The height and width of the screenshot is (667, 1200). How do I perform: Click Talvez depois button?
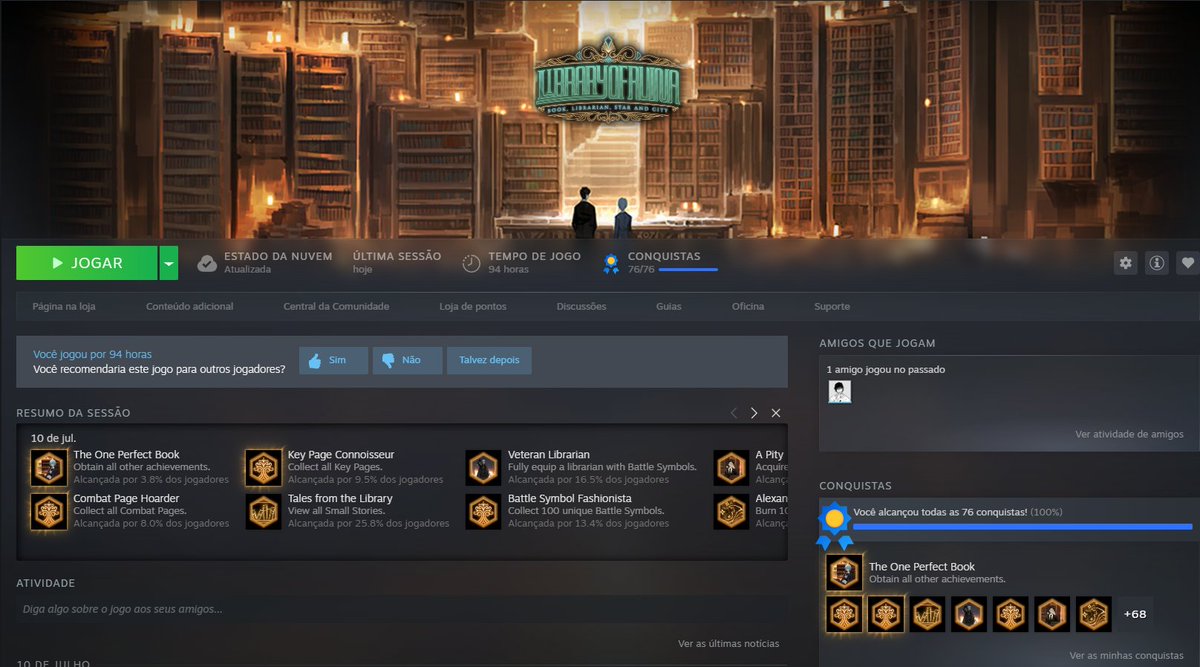489,360
